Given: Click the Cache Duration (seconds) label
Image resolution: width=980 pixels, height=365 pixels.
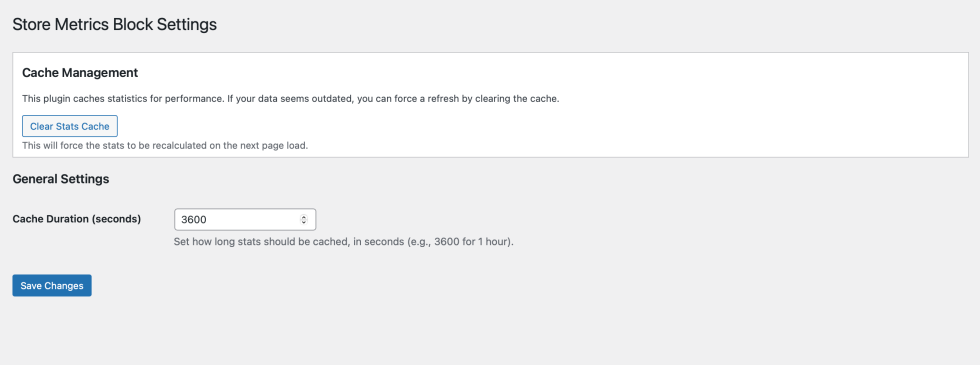Looking at the screenshot, I should [77, 219].
